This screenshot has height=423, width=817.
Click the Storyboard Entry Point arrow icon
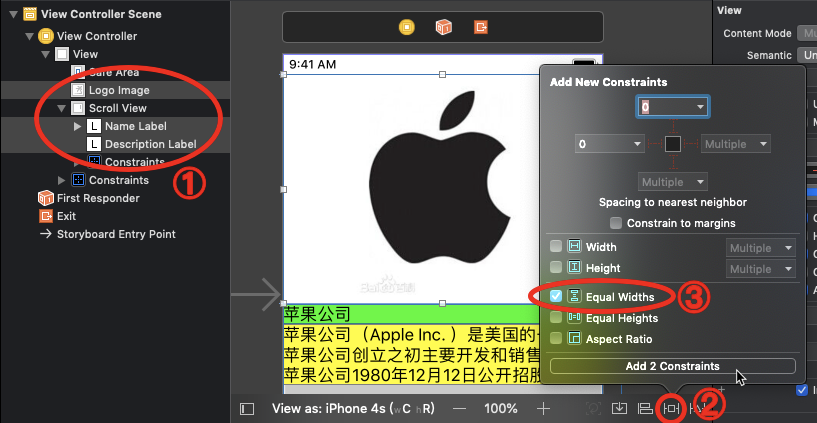click(x=46, y=234)
